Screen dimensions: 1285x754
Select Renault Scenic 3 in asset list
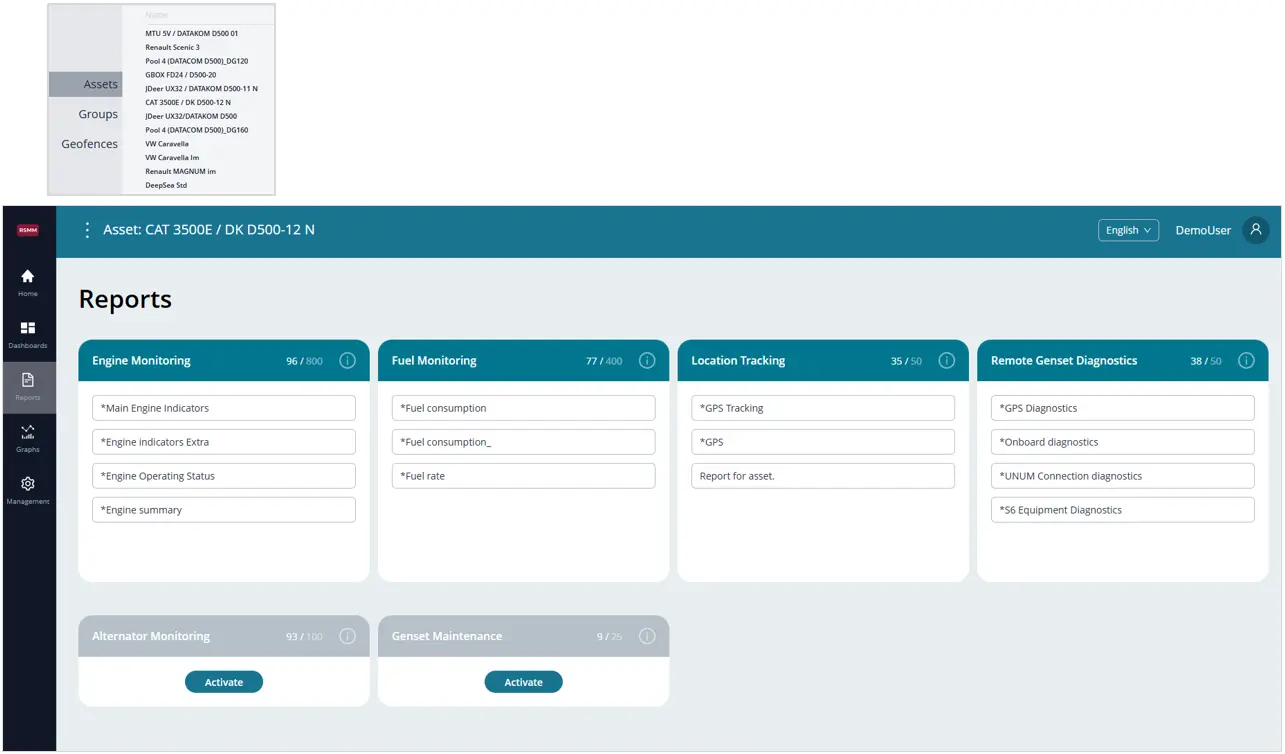coord(172,47)
